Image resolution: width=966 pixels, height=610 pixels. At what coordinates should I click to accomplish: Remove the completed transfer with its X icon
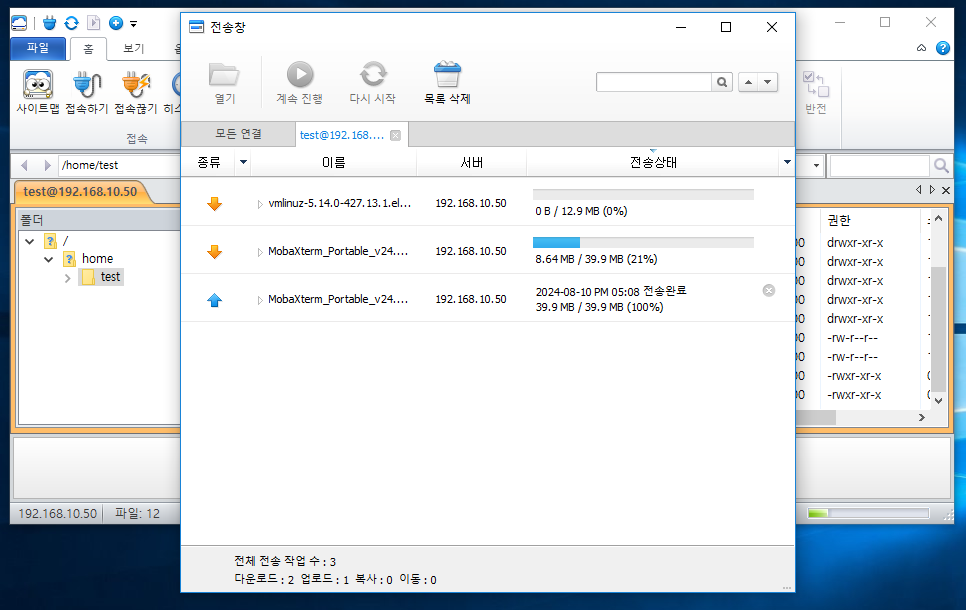coord(769,290)
